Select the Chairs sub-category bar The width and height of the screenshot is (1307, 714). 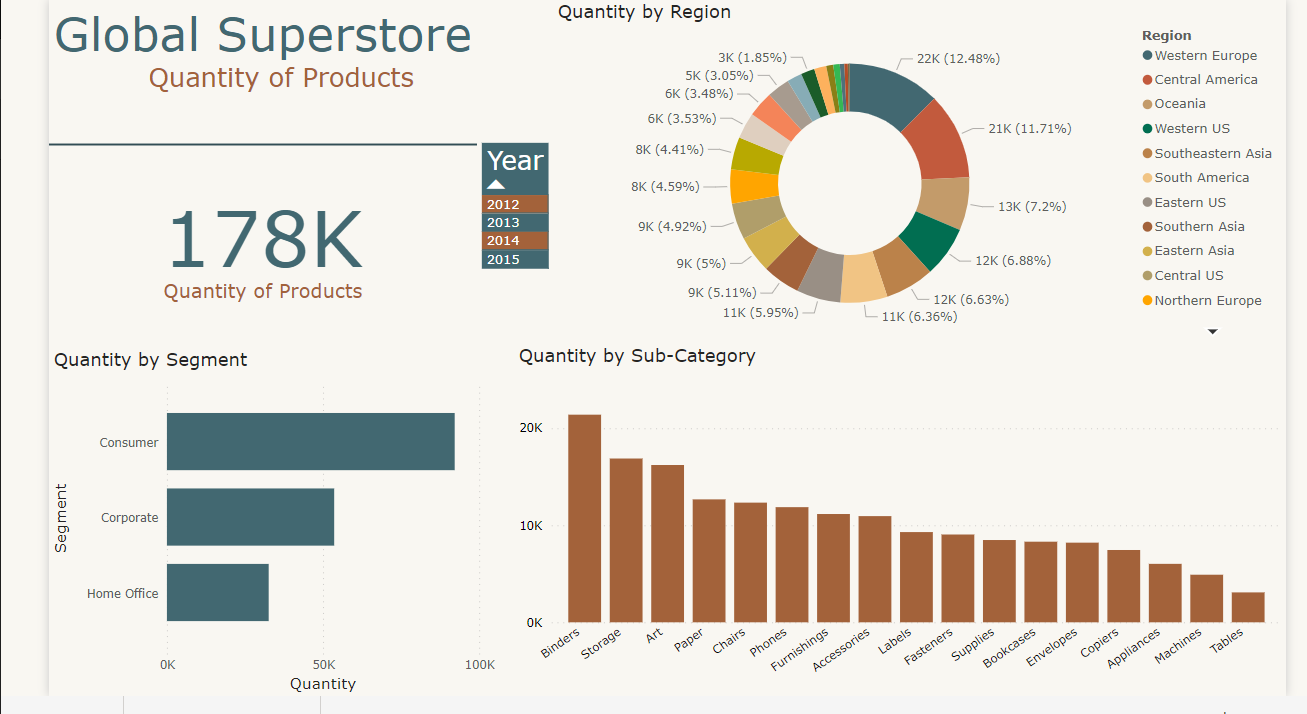click(751, 562)
